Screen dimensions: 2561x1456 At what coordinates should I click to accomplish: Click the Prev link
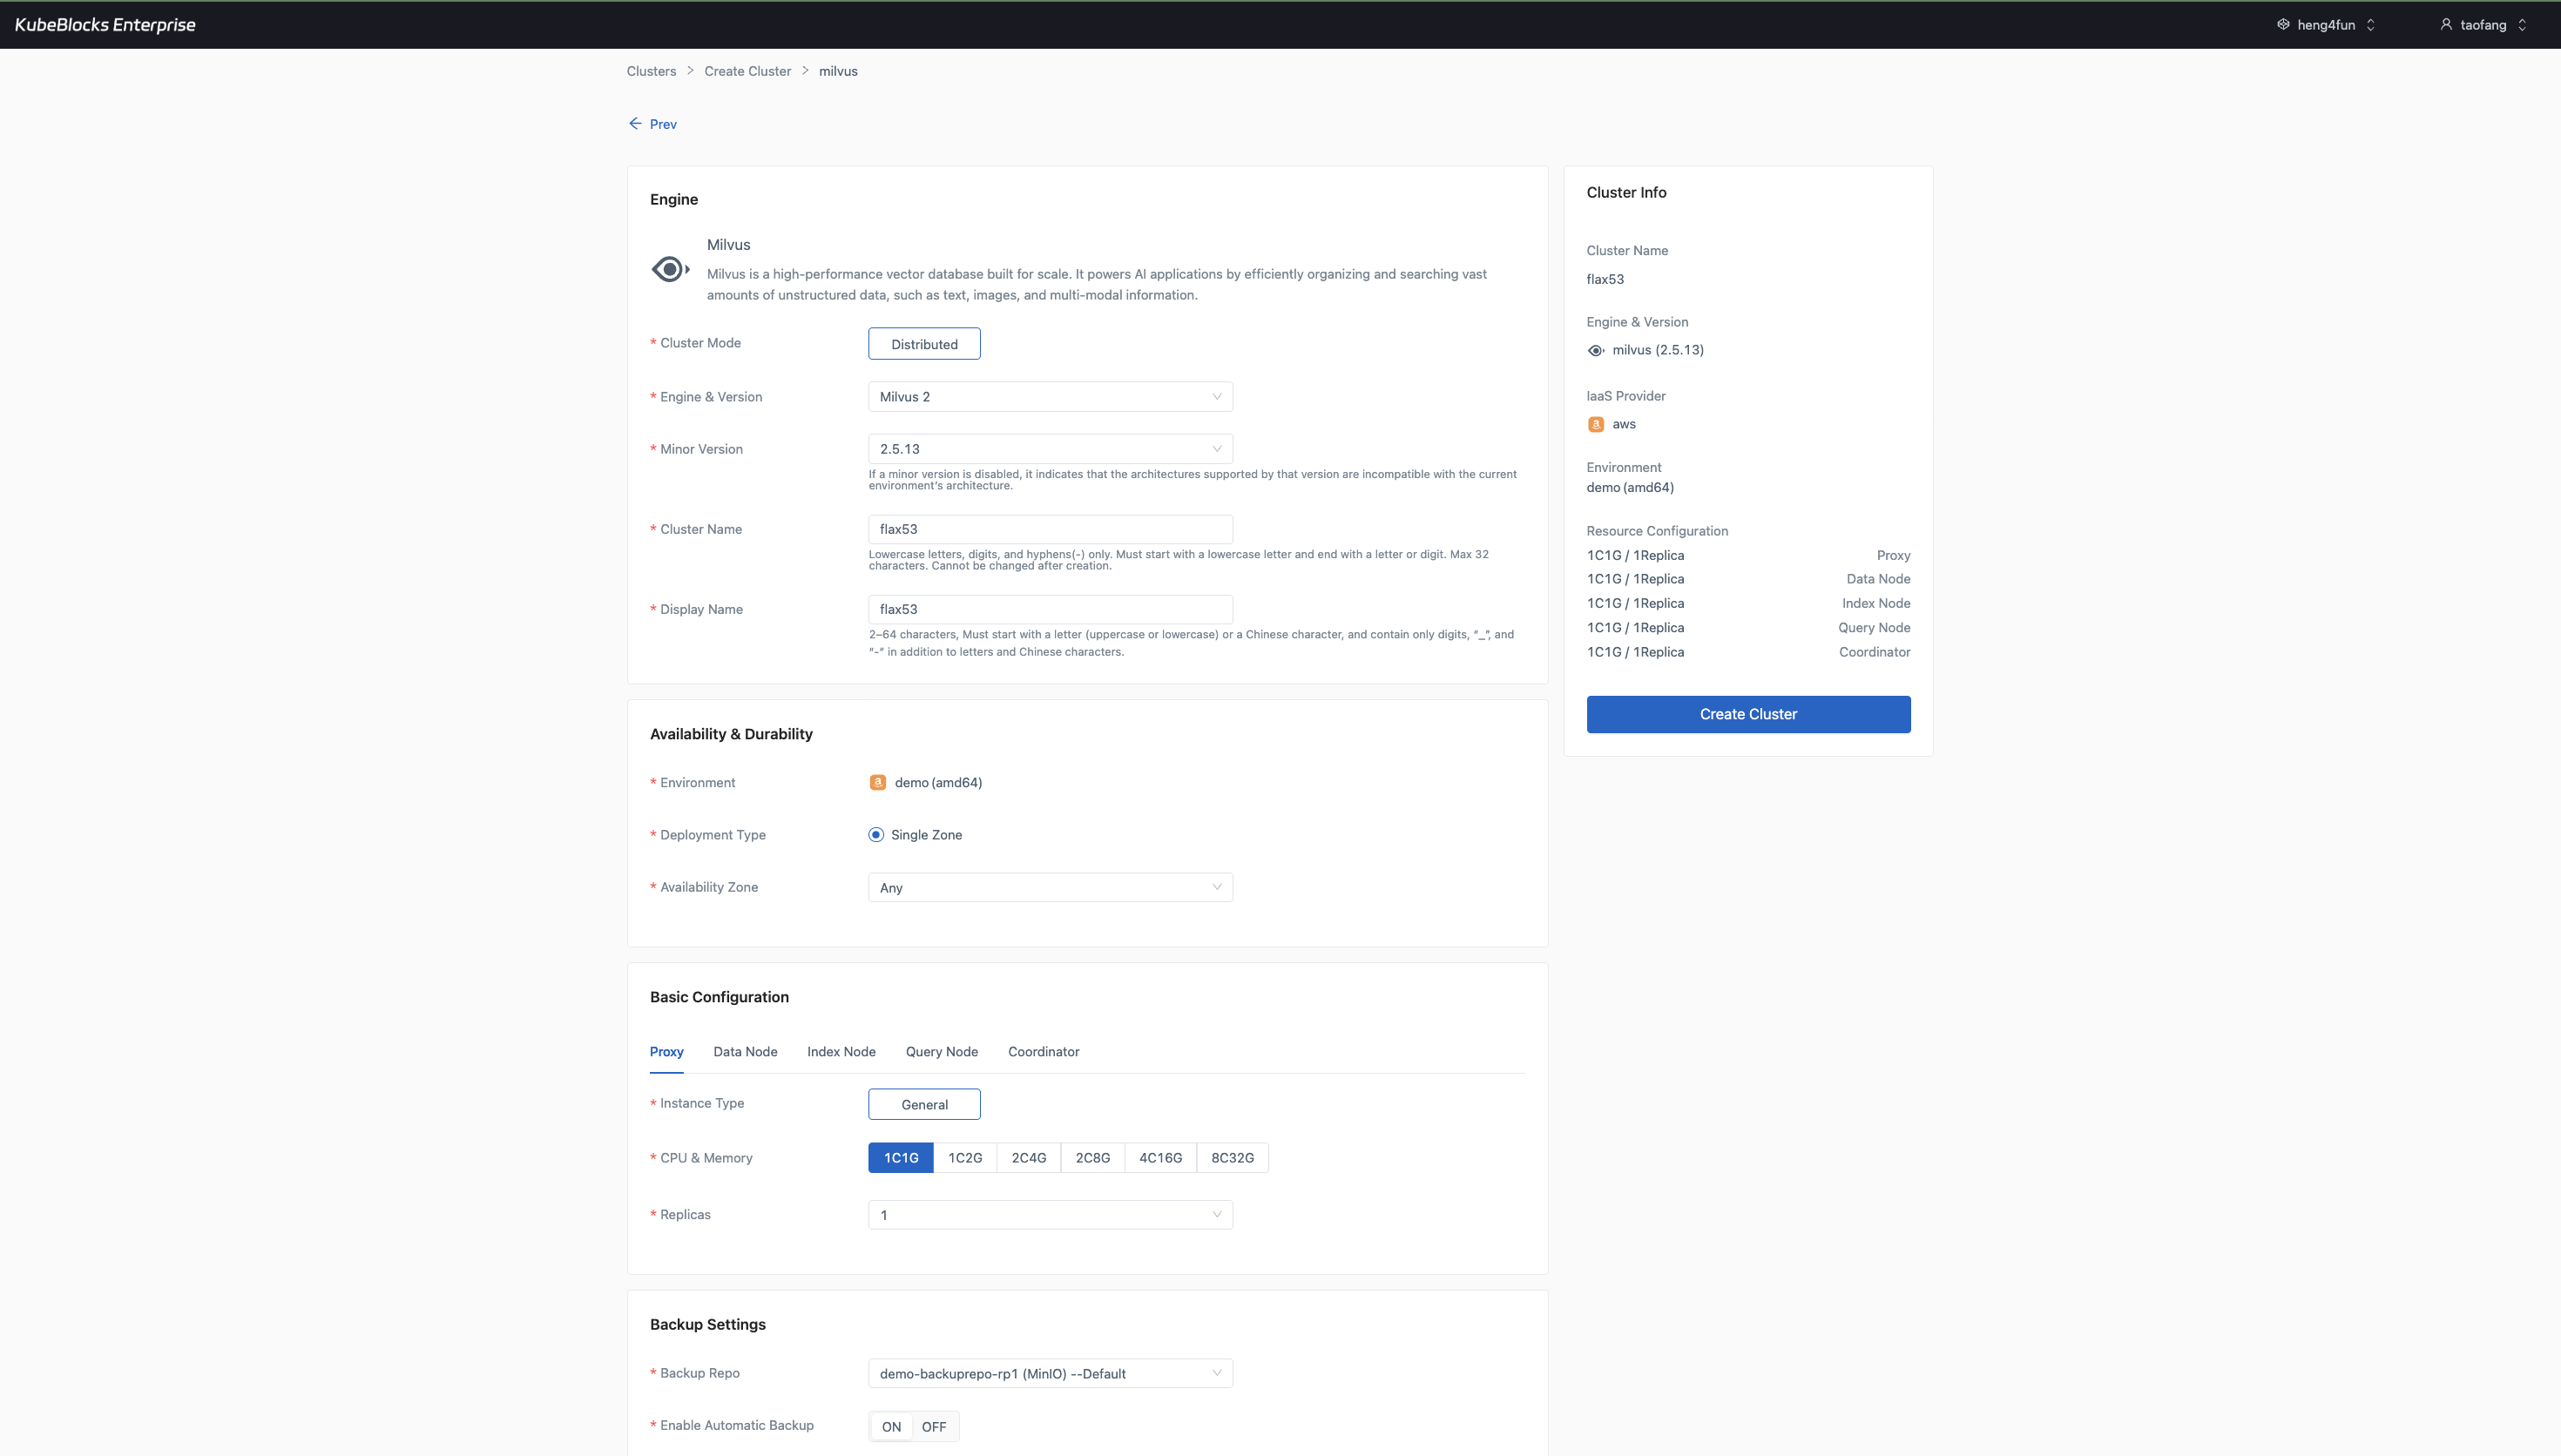pos(663,124)
